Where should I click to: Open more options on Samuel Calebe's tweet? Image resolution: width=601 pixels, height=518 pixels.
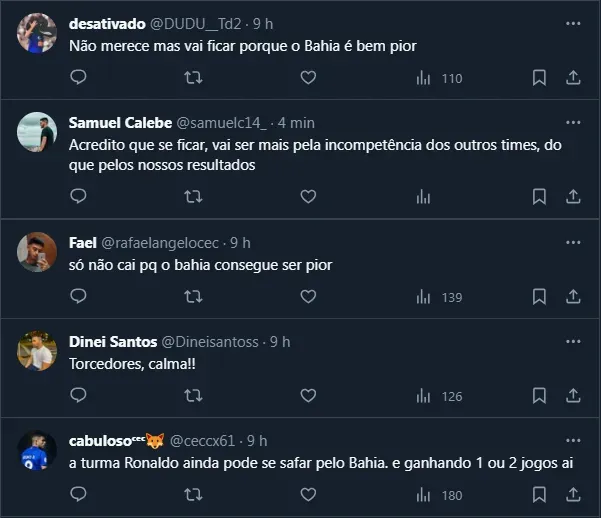[x=573, y=122]
